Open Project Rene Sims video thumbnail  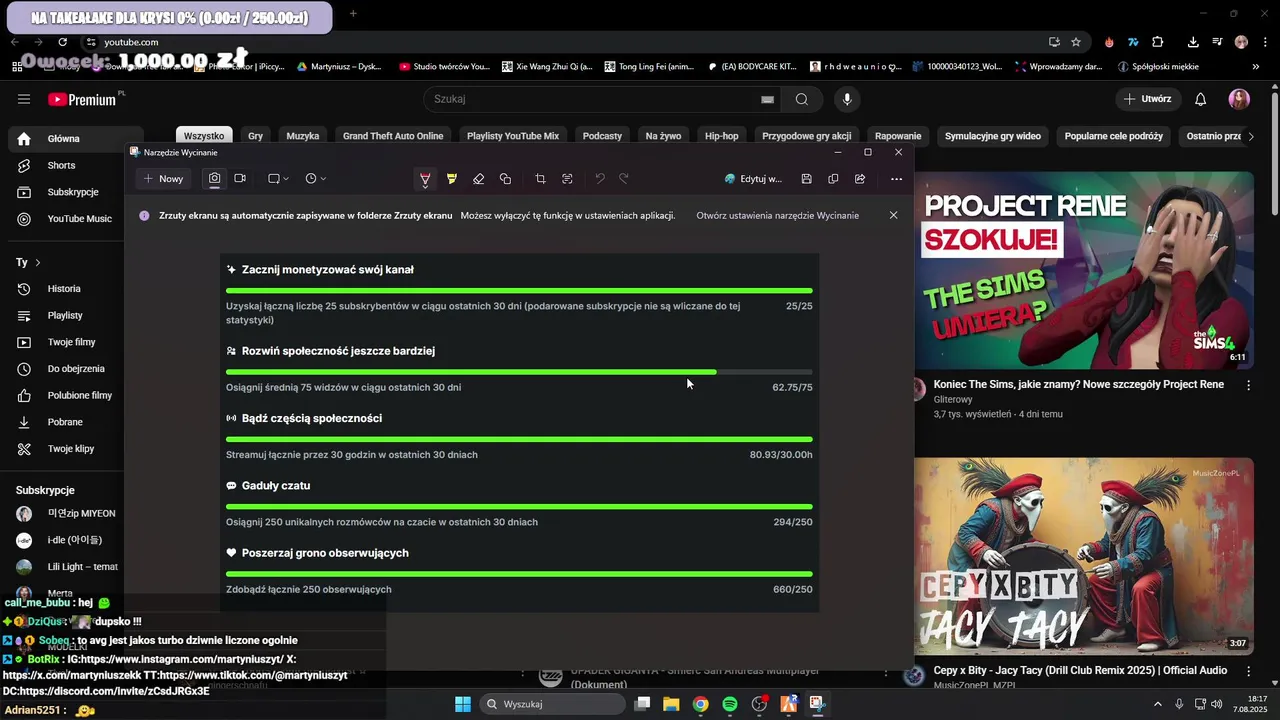(x=1084, y=270)
